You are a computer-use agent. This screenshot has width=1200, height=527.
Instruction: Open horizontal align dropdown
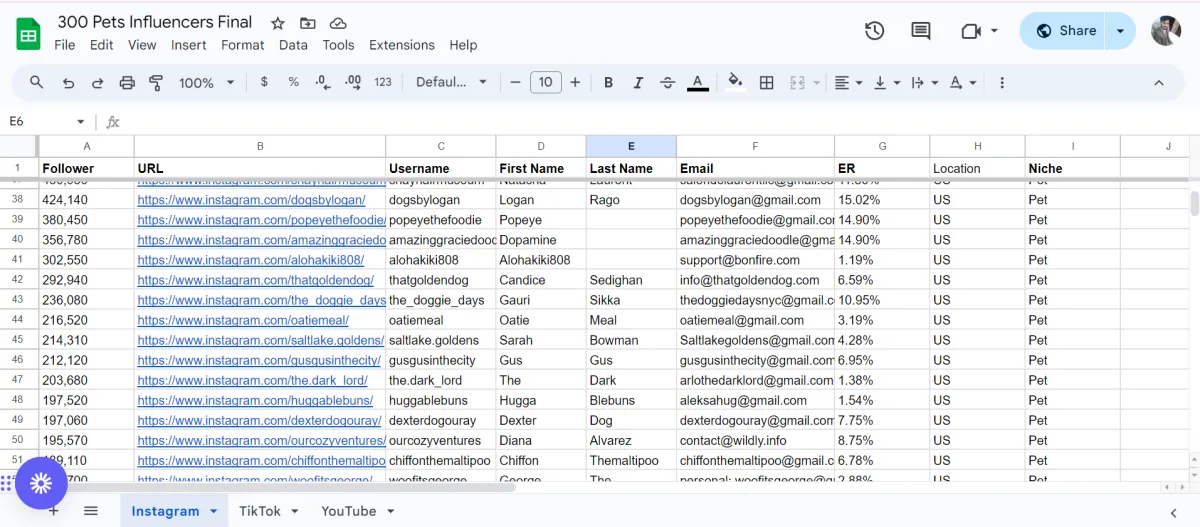[x=849, y=83]
